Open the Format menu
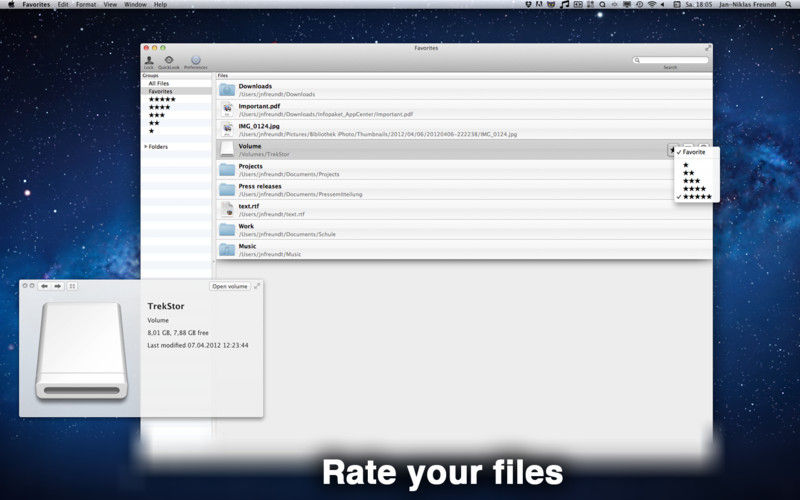 point(86,4)
